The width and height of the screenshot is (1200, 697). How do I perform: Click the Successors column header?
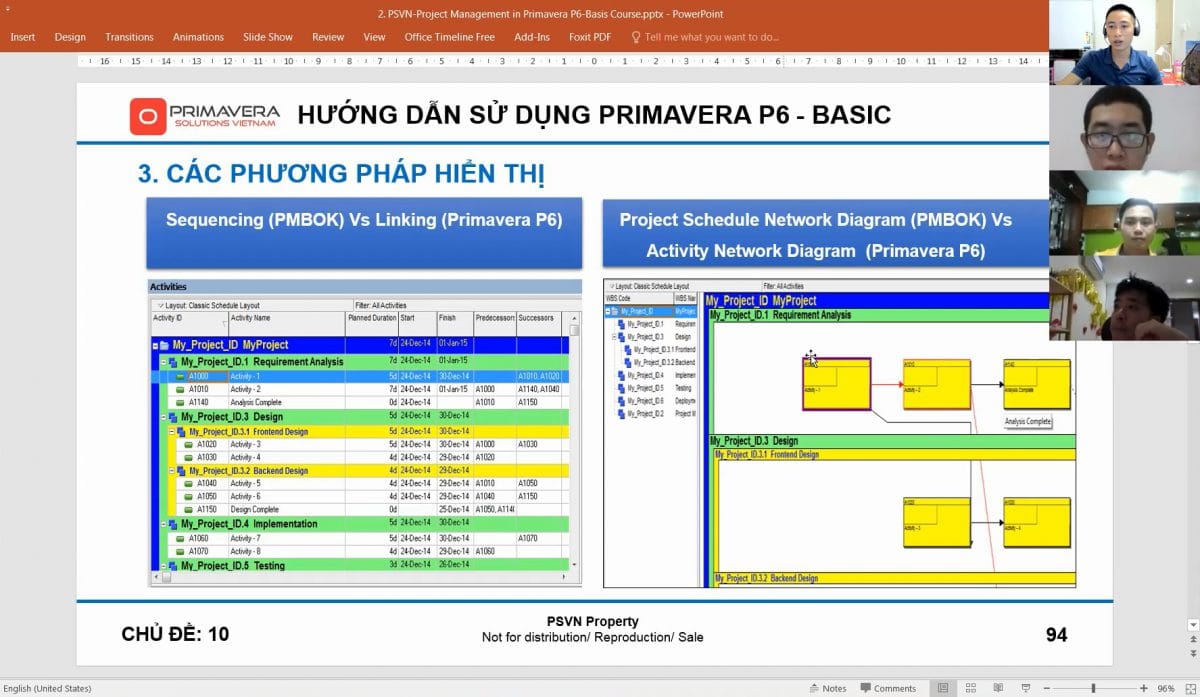click(541, 322)
